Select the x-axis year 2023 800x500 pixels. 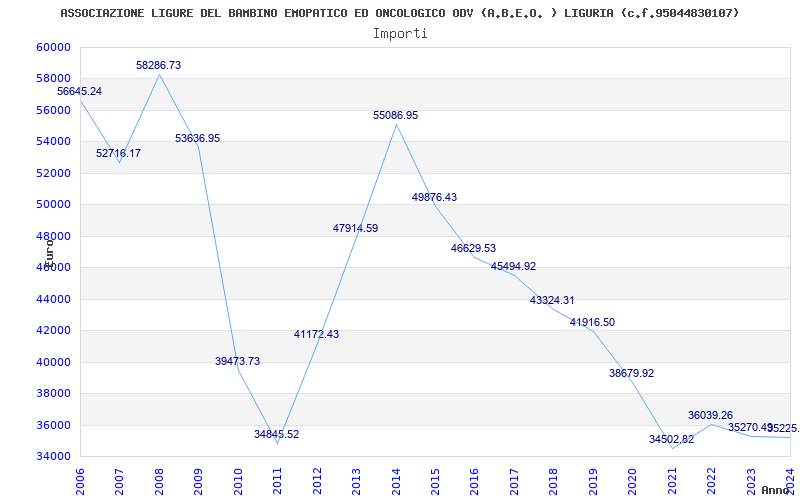751,482
